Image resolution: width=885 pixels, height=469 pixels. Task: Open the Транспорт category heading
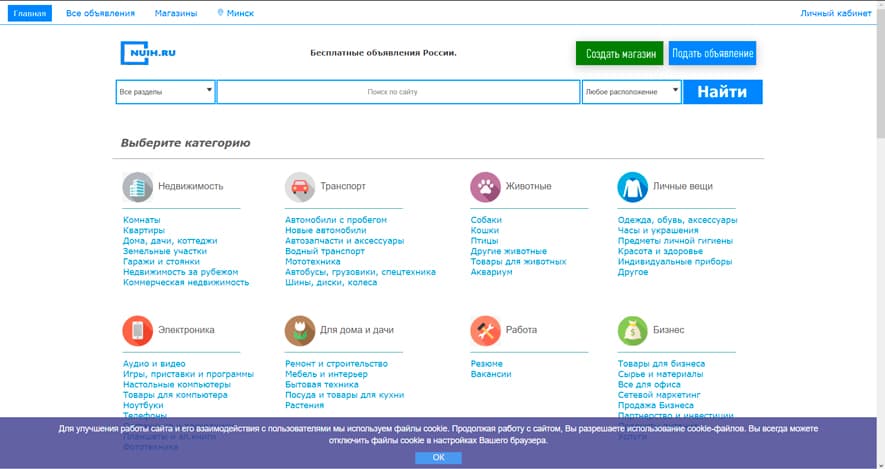point(343,186)
